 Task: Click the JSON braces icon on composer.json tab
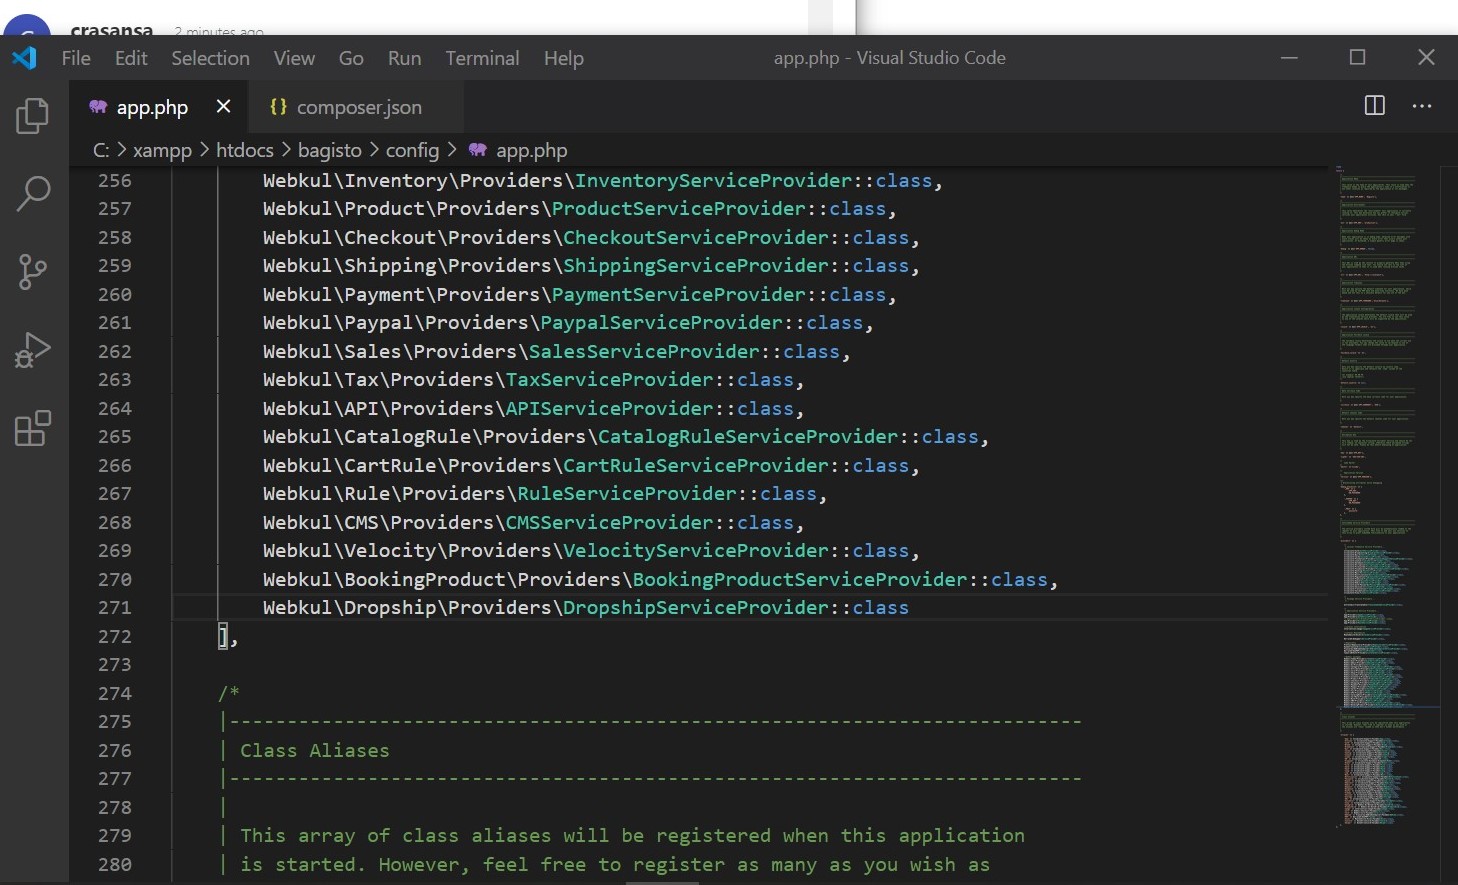tap(279, 106)
